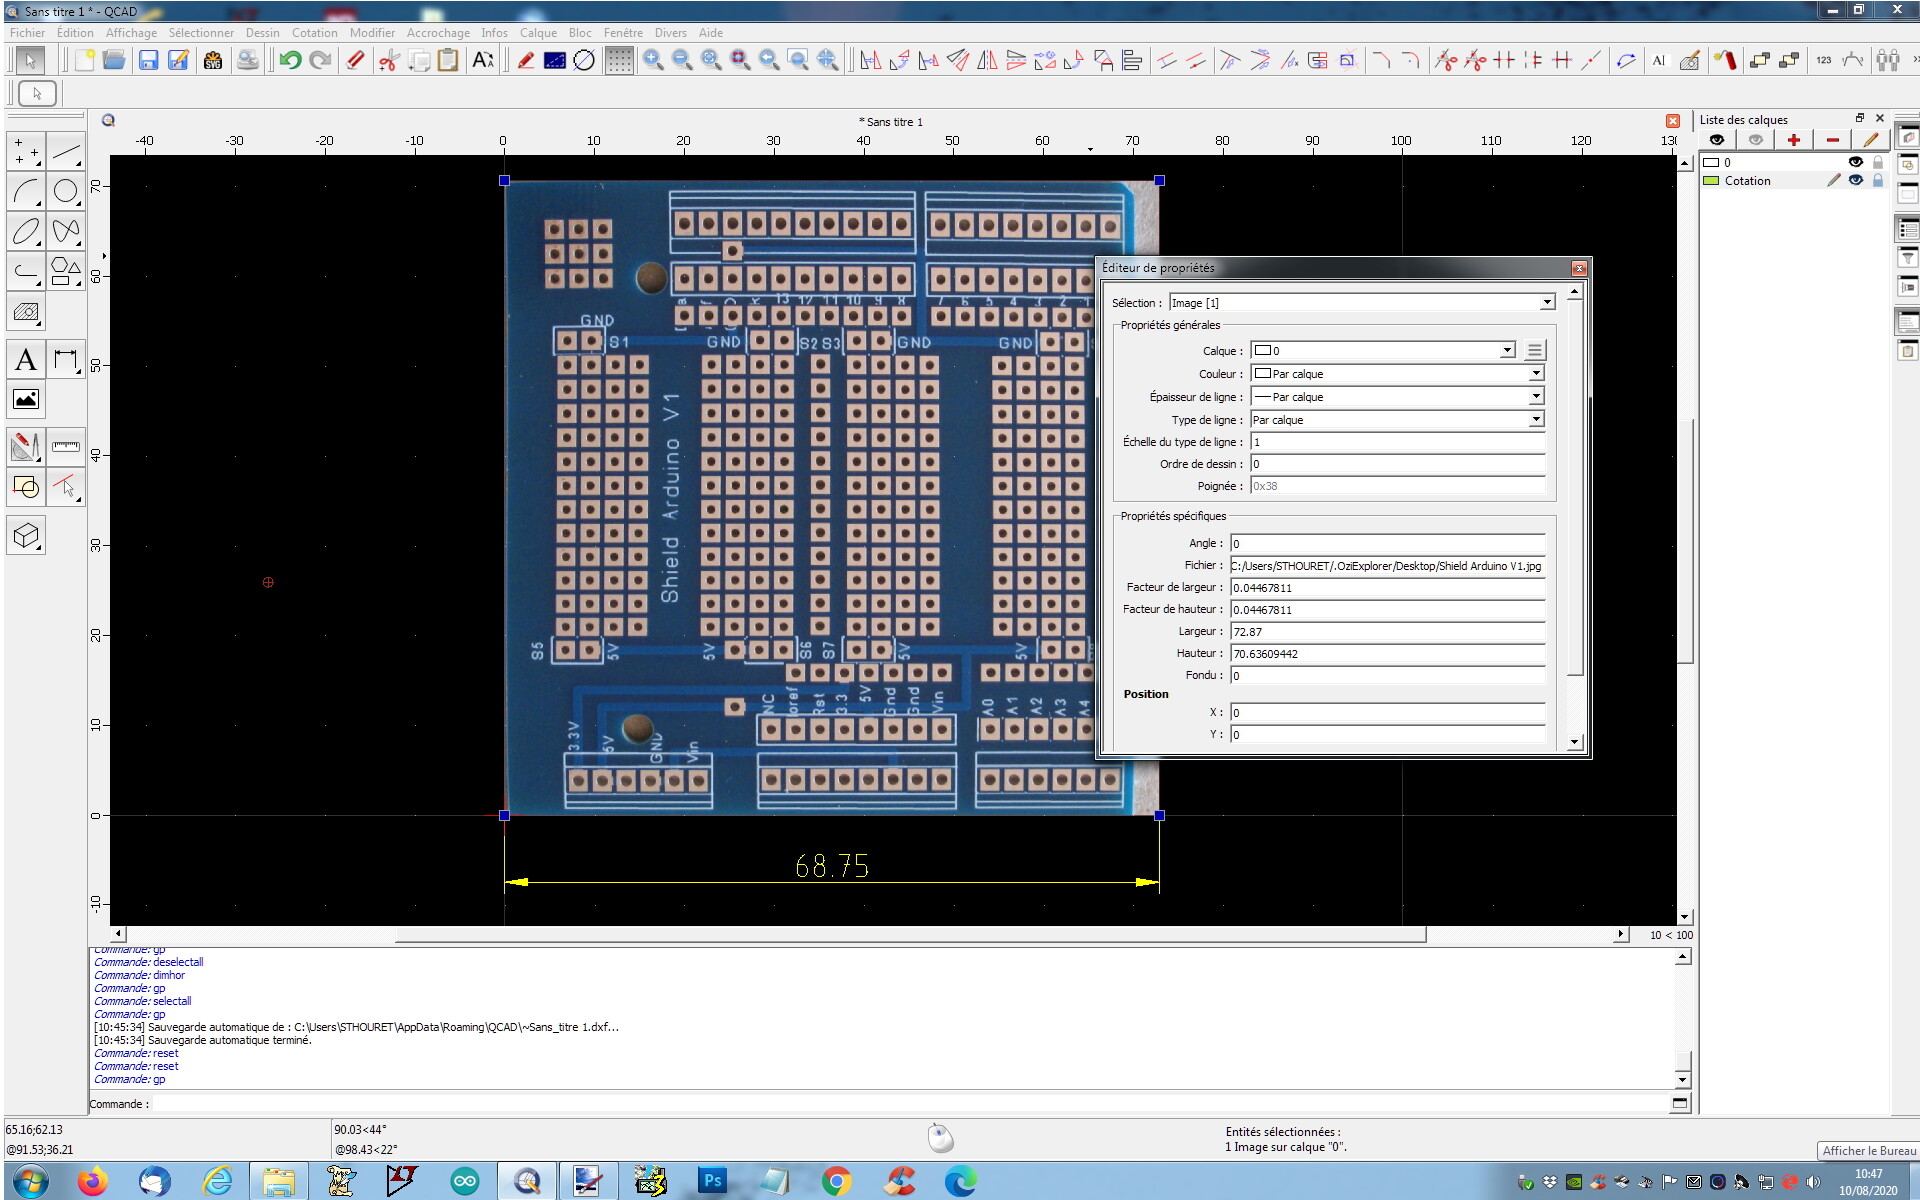This screenshot has height=1200, width=1920.
Task: Open the Fichier menu
Action: tap(27, 32)
